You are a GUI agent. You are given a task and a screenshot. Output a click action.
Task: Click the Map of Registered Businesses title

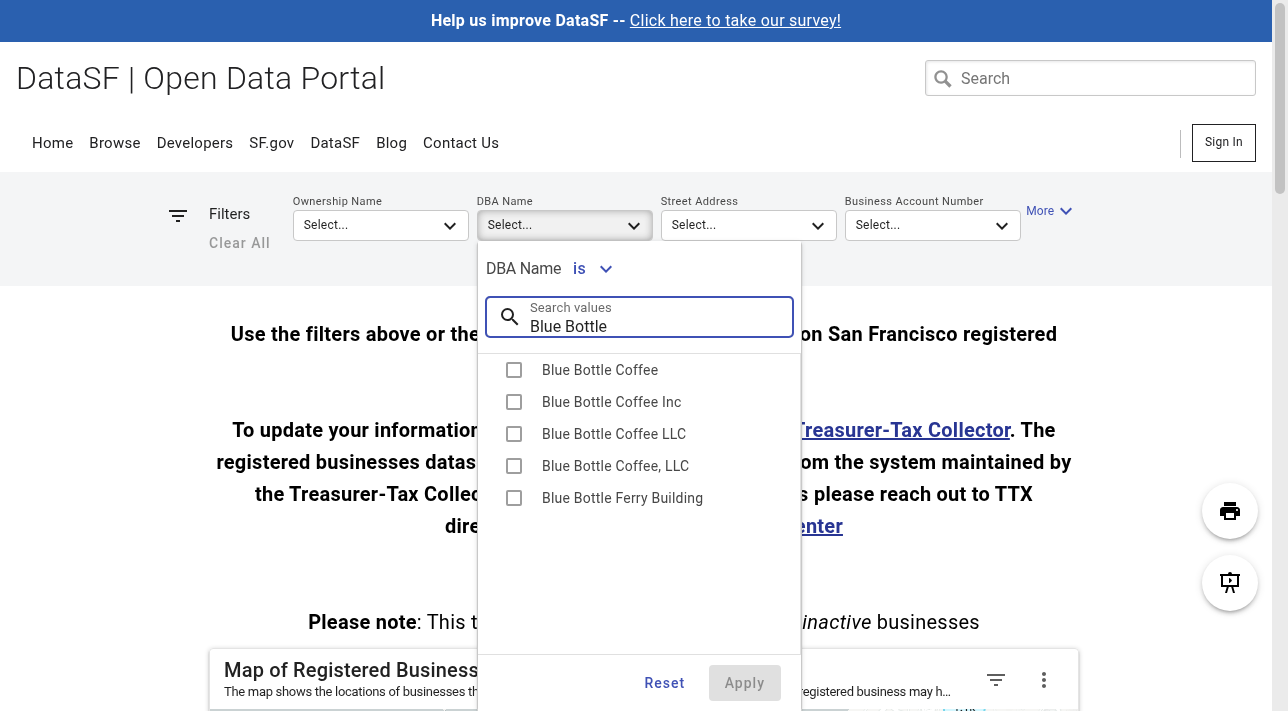[x=351, y=670]
